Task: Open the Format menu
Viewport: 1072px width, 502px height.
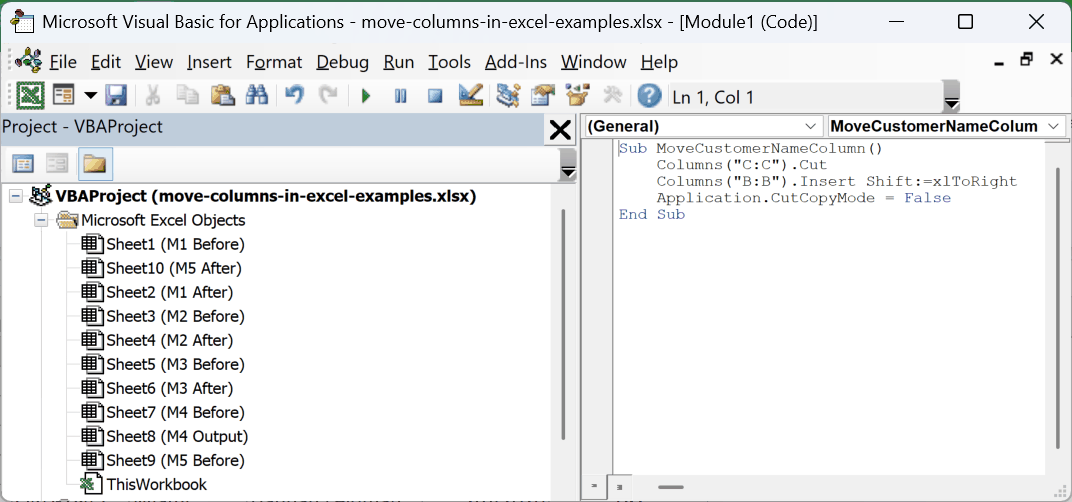Action: pyautogui.click(x=274, y=62)
